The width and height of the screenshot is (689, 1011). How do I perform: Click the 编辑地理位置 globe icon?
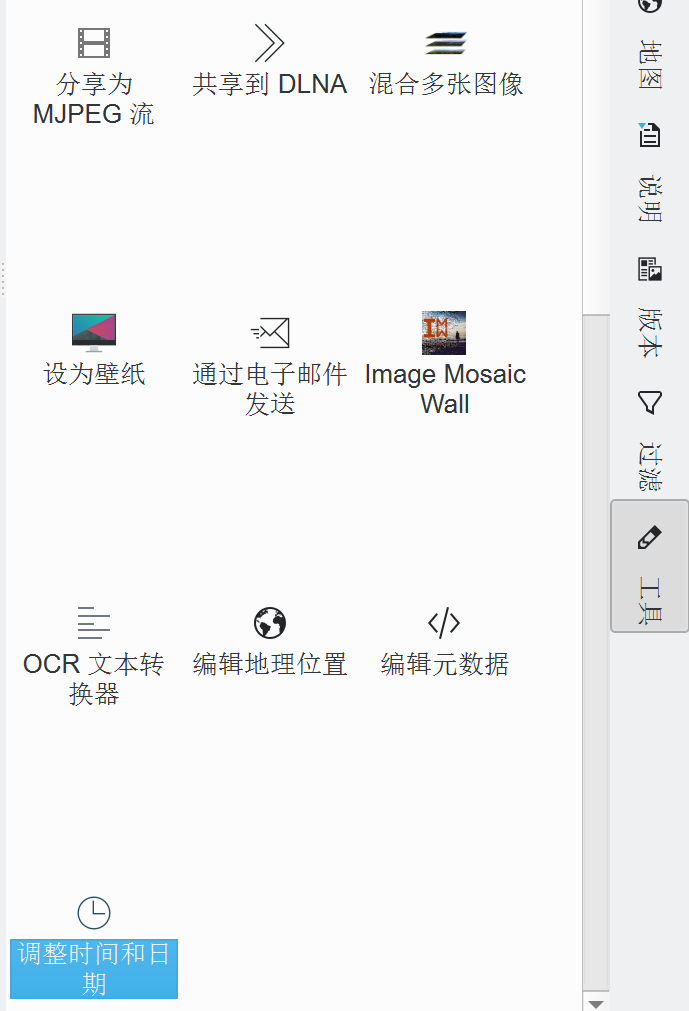(x=269, y=622)
